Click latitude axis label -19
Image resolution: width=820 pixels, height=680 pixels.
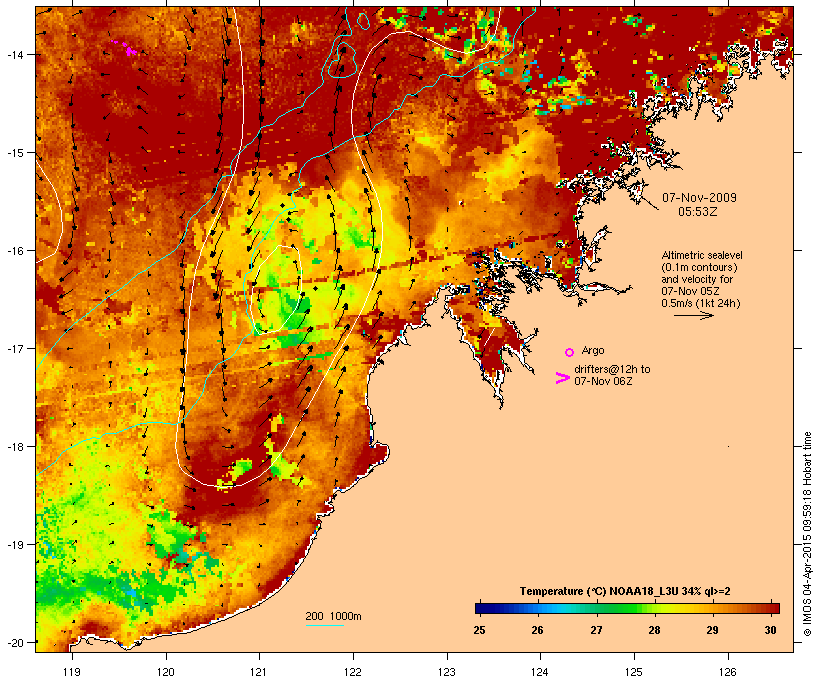[x=14, y=545]
